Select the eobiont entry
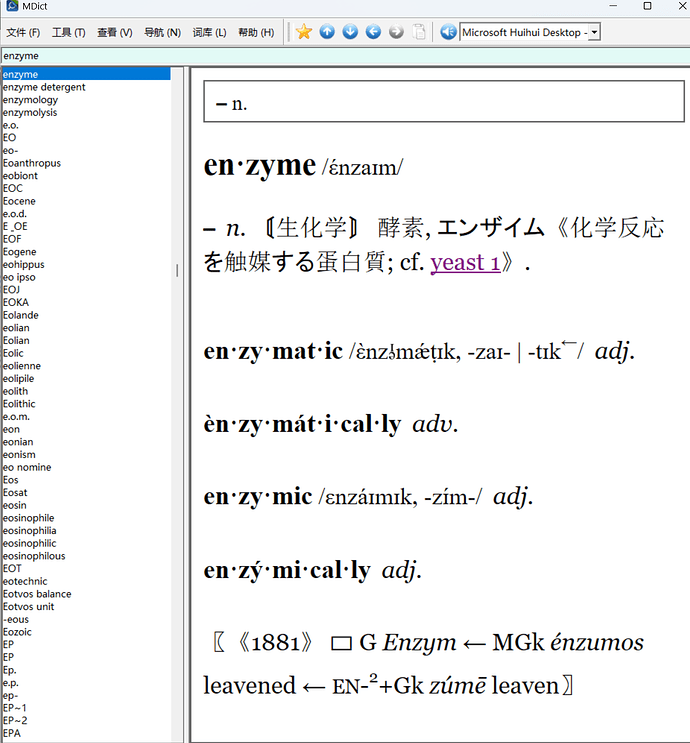 tap(20, 176)
